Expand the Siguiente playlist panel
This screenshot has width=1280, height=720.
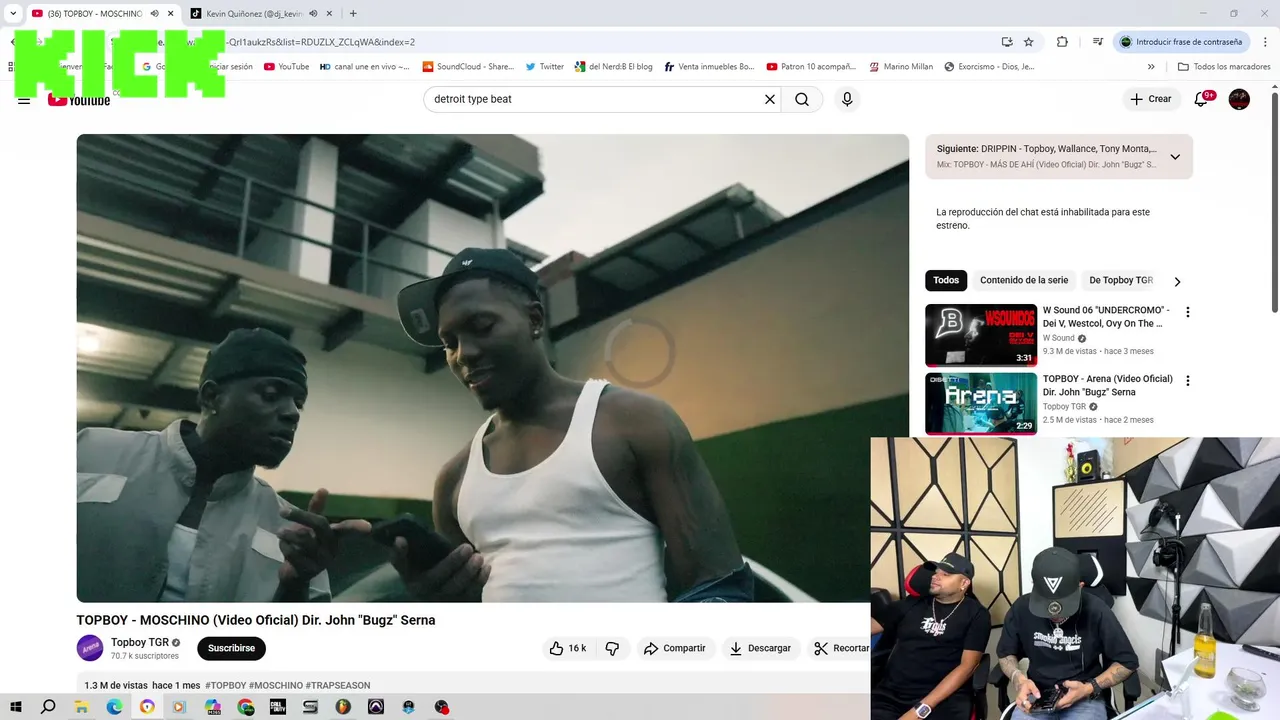tap(1175, 157)
